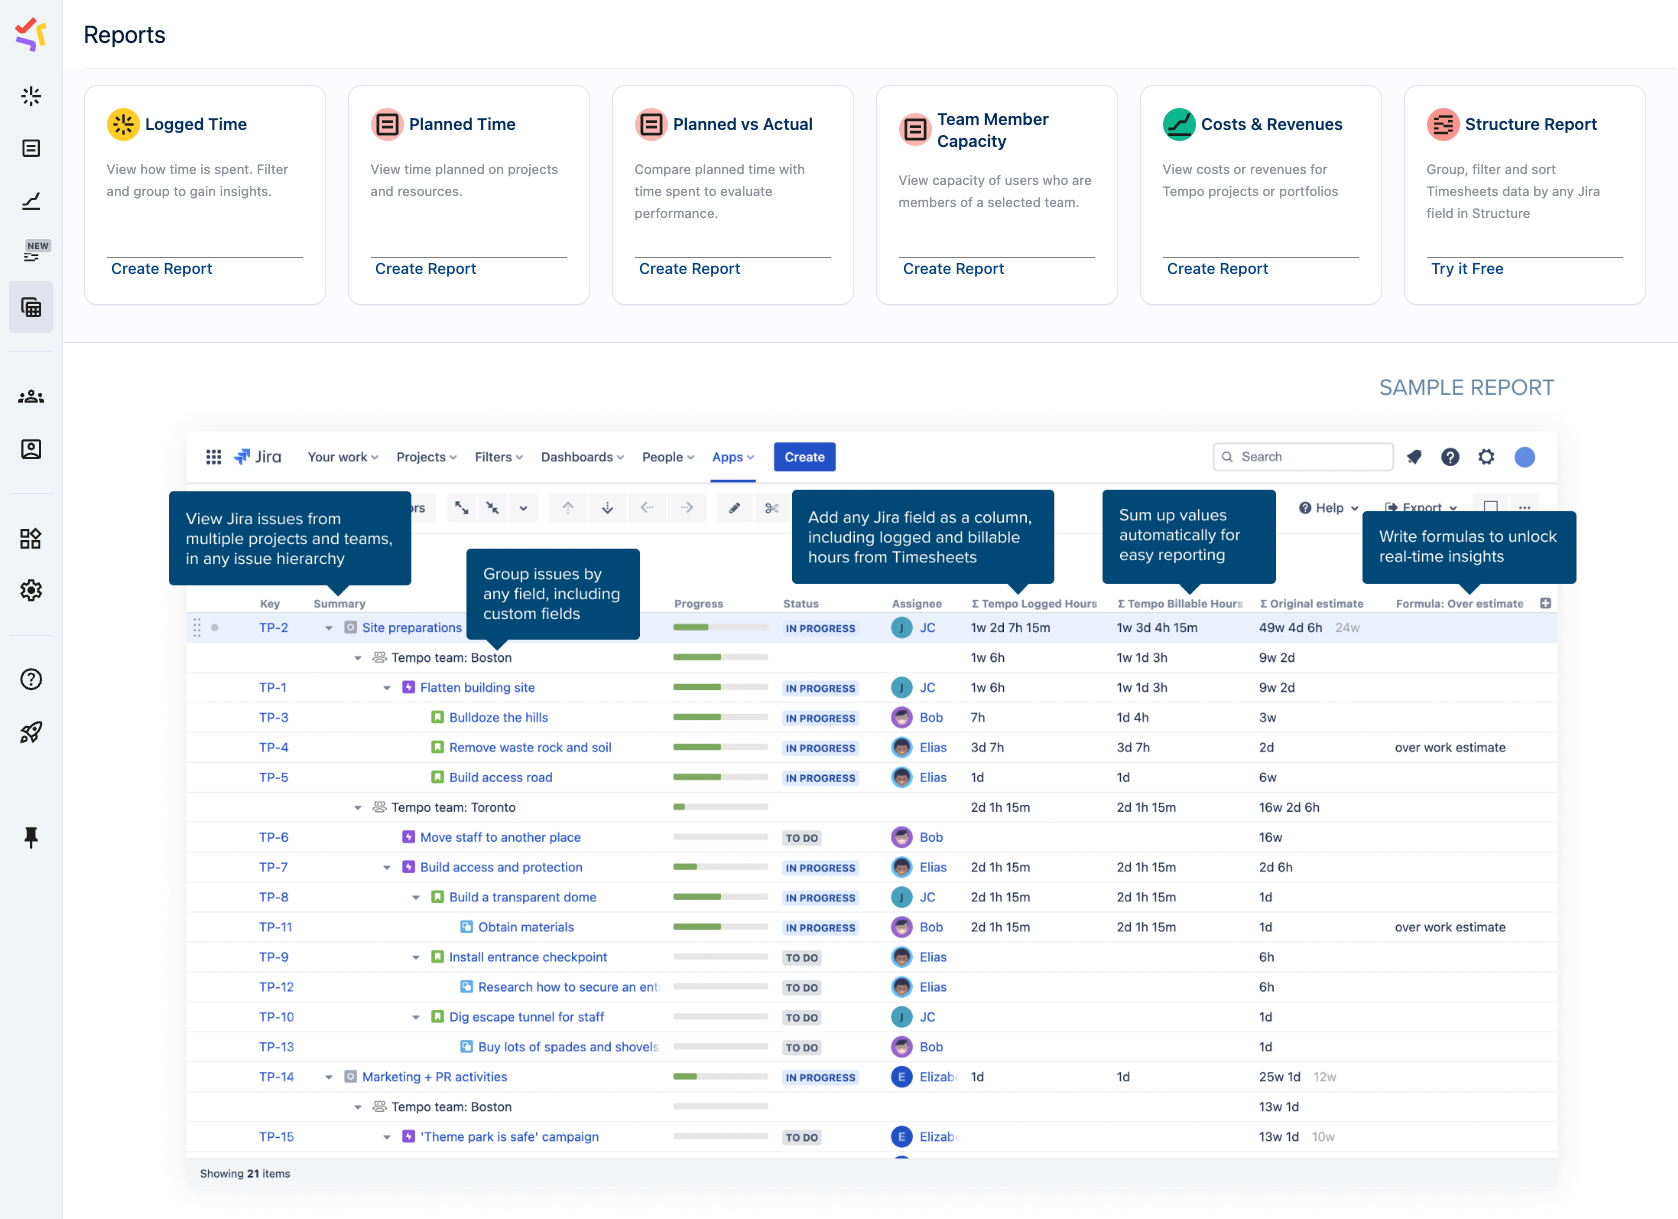Click Try it Free under Structure Report
This screenshot has width=1678, height=1219.
click(x=1467, y=269)
